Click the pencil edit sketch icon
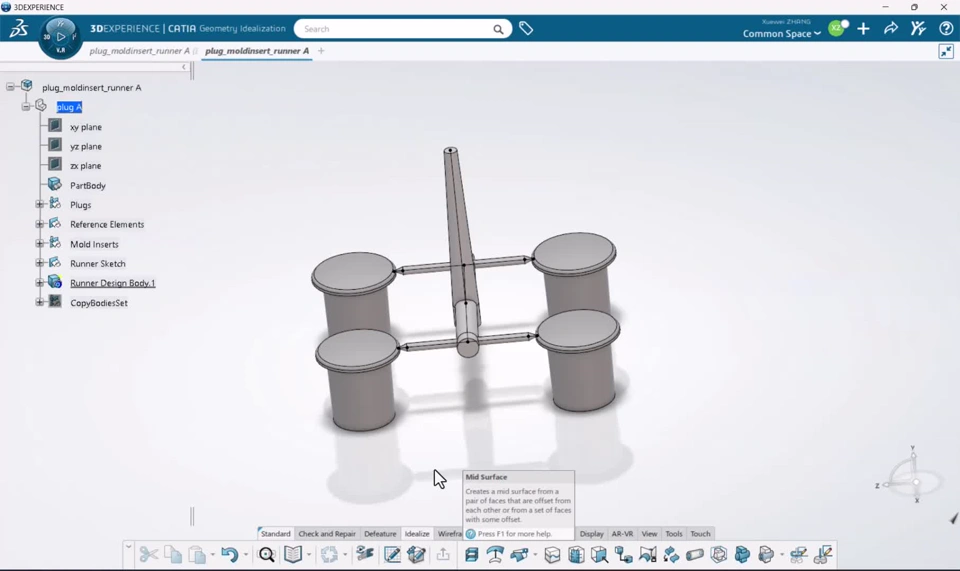Screen dimensions: 960x571 392,554
